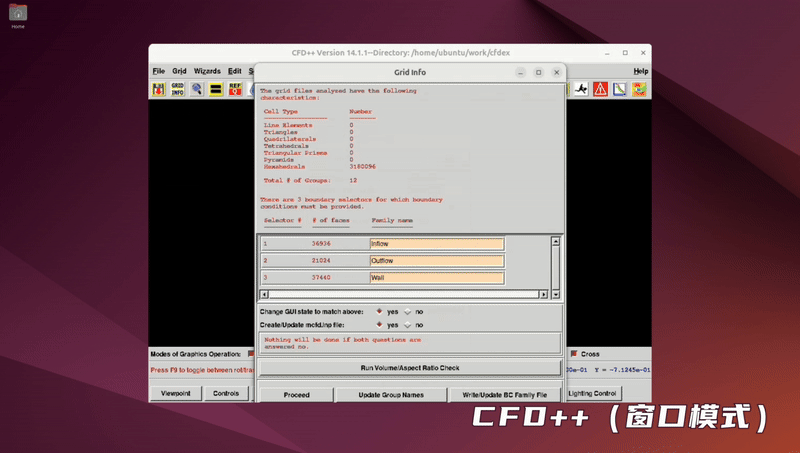
Task: Click the horizontal scrollbar left arrow
Action: coord(264,294)
